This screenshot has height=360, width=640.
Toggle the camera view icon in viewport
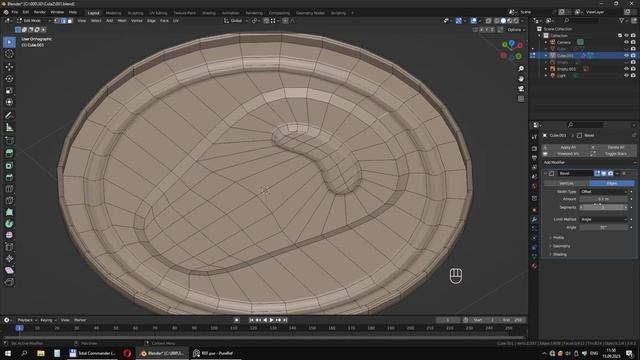point(521,89)
